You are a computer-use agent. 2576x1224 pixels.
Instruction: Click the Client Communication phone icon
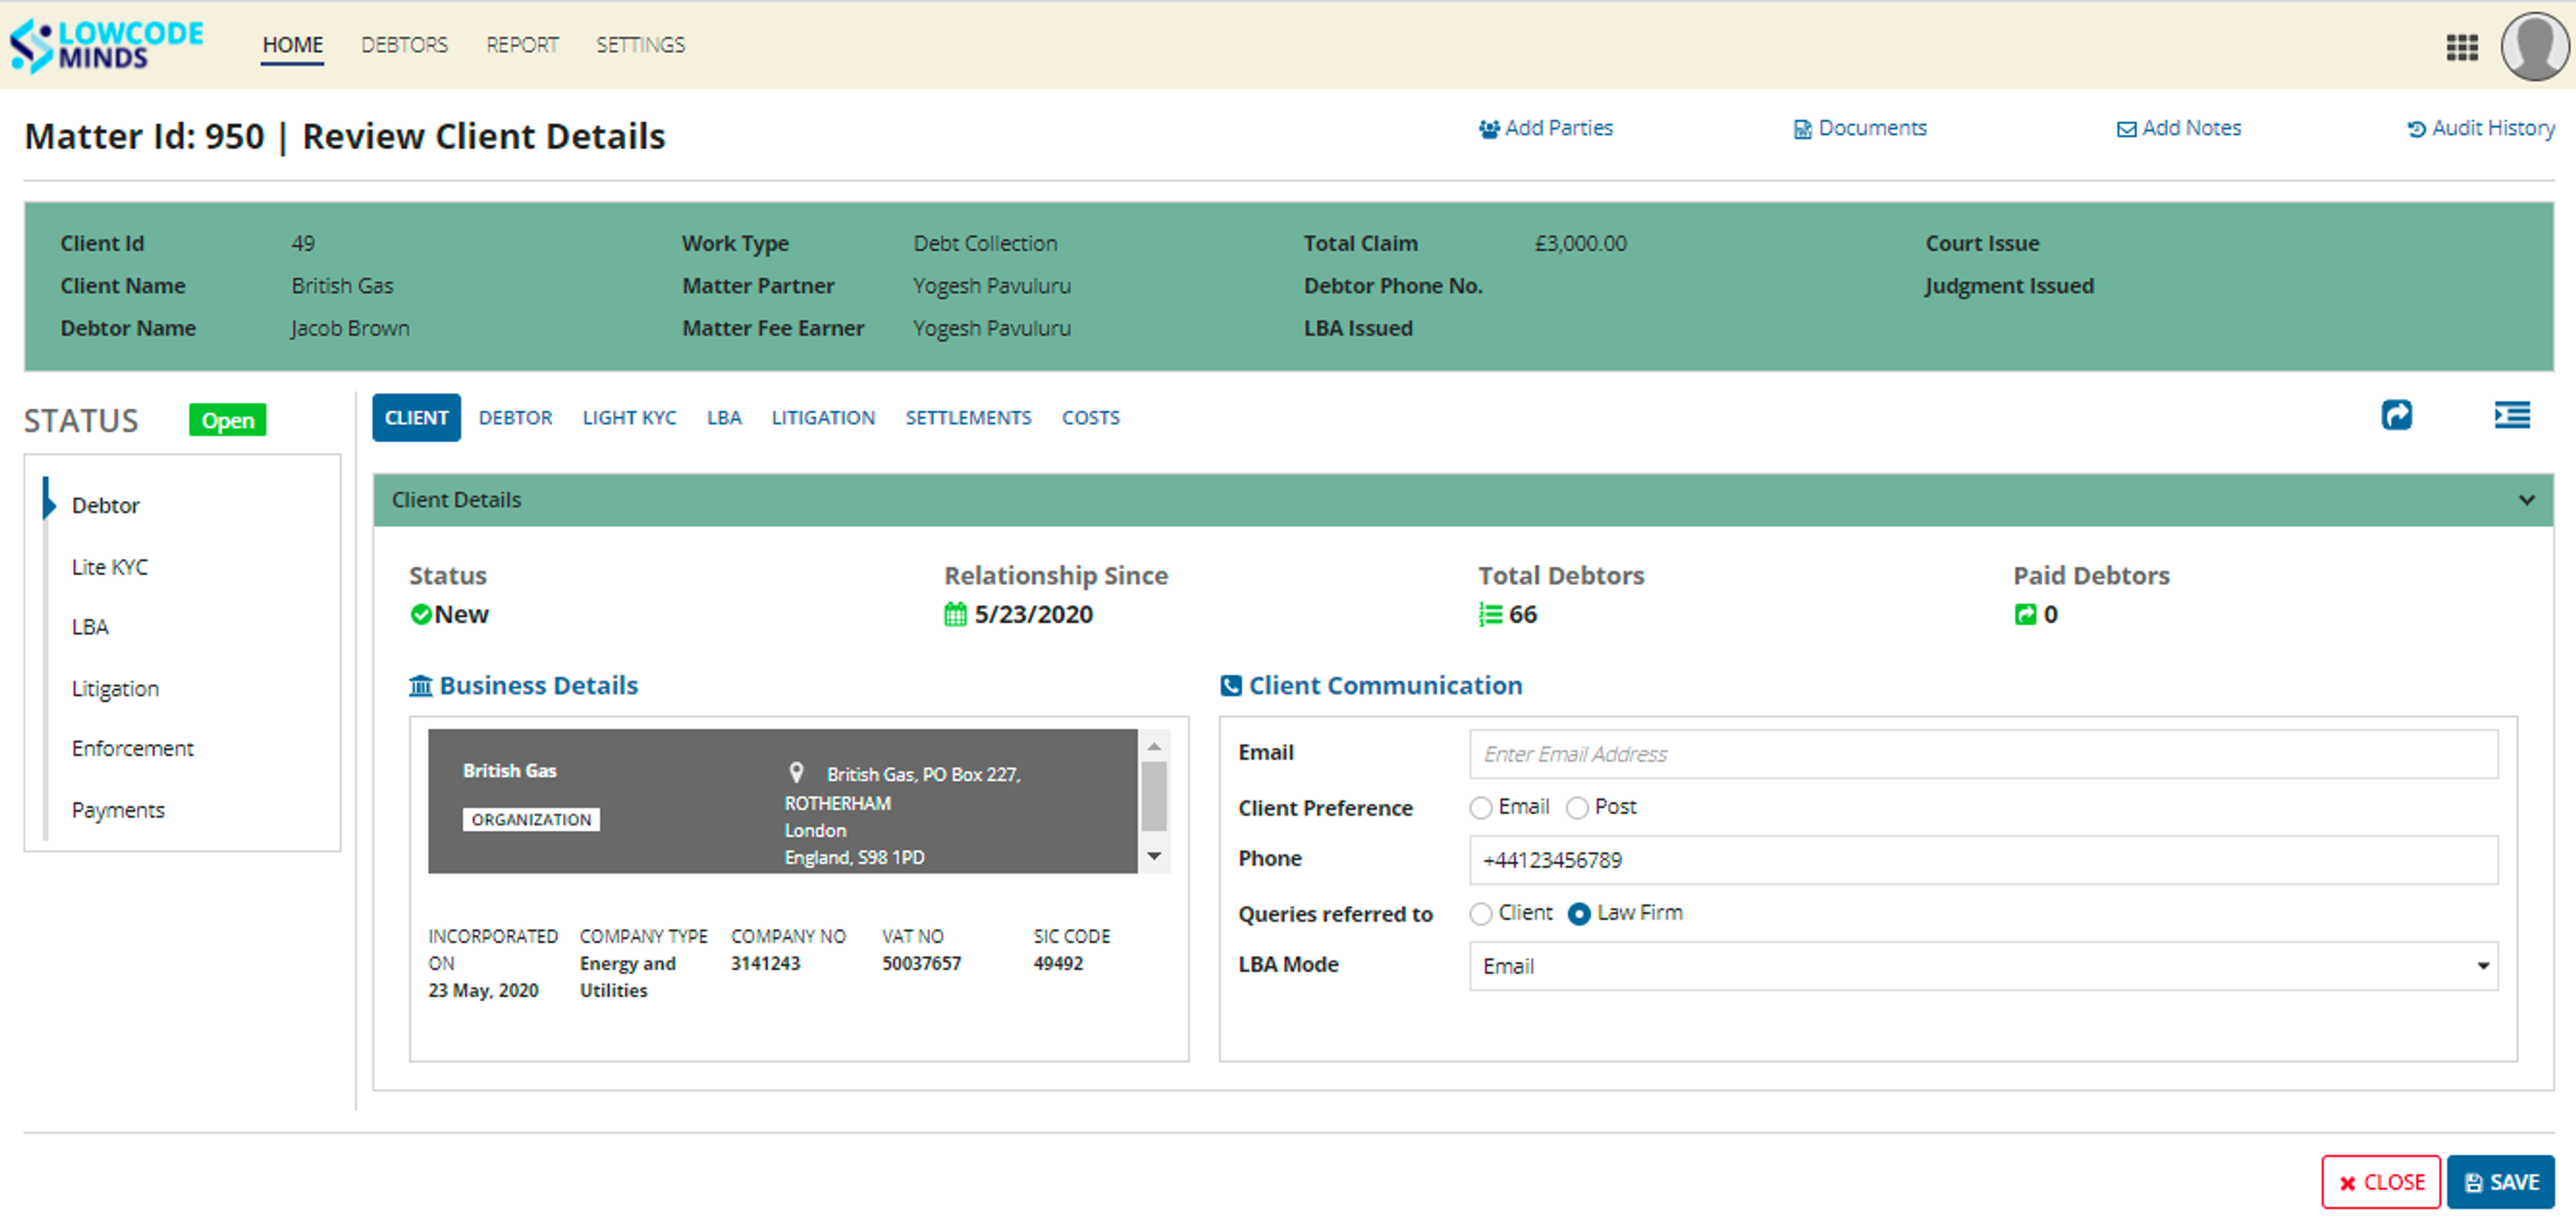(1231, 686)
